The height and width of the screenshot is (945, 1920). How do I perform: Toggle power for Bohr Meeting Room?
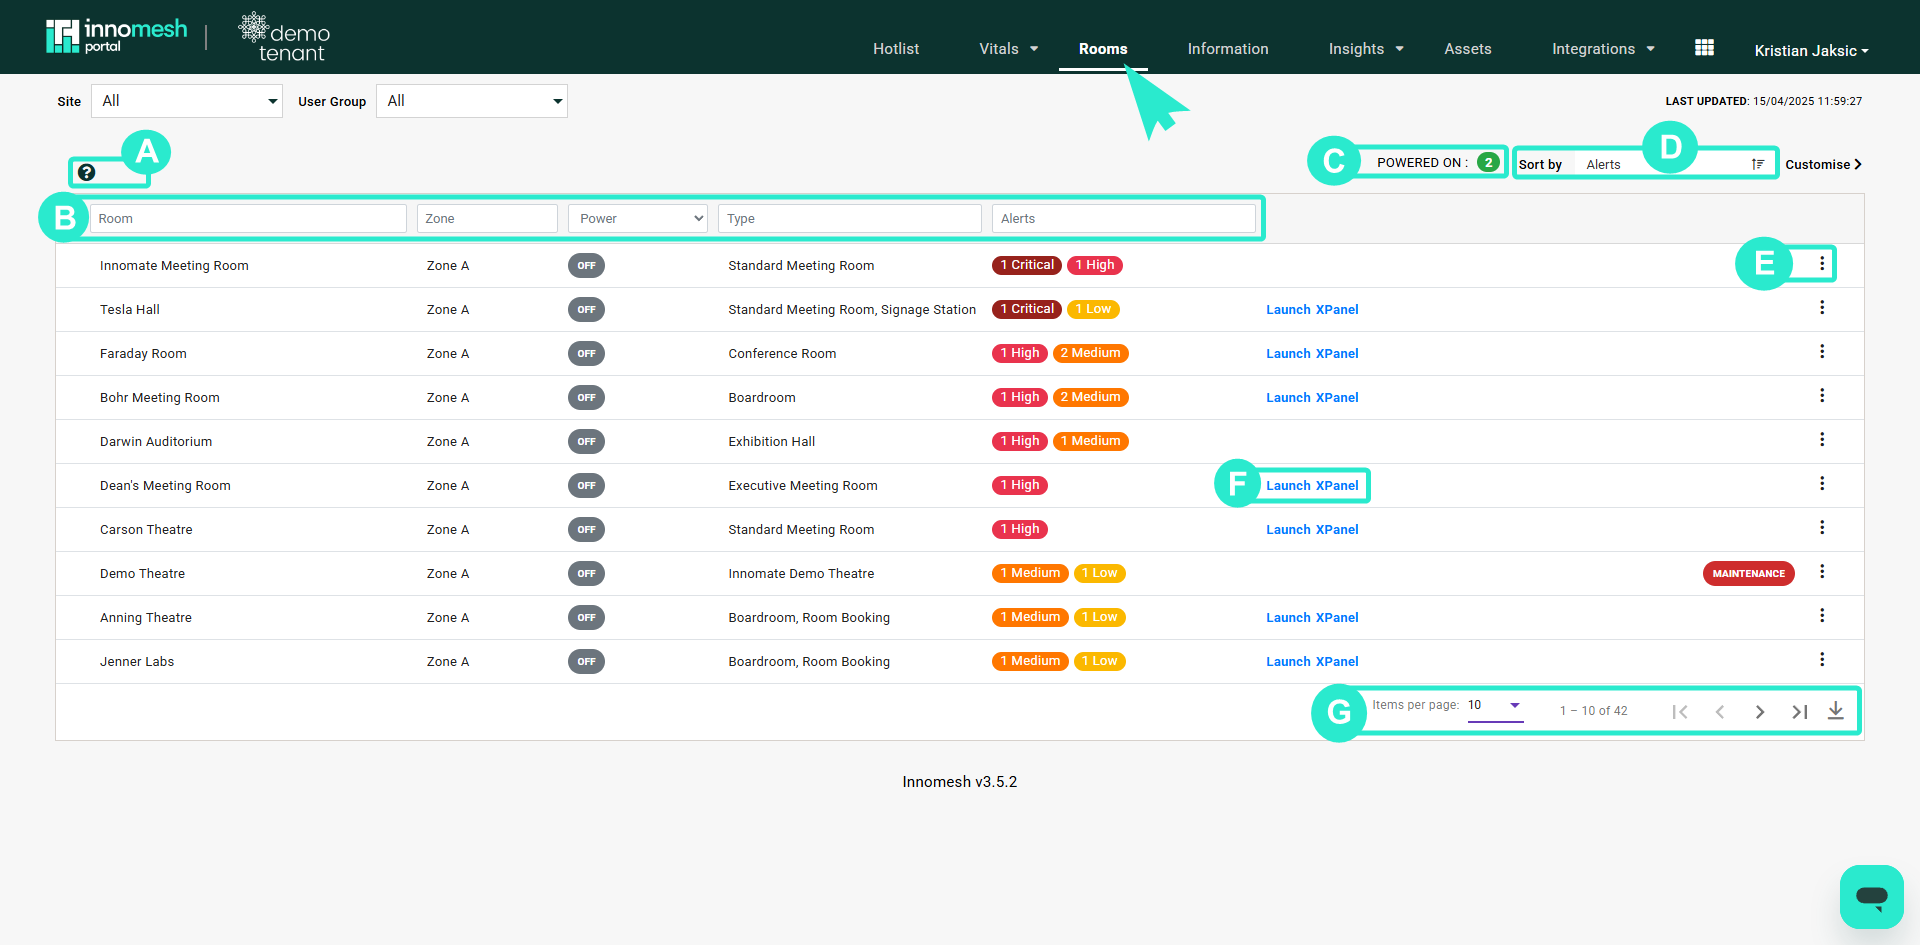coord(586,398)
